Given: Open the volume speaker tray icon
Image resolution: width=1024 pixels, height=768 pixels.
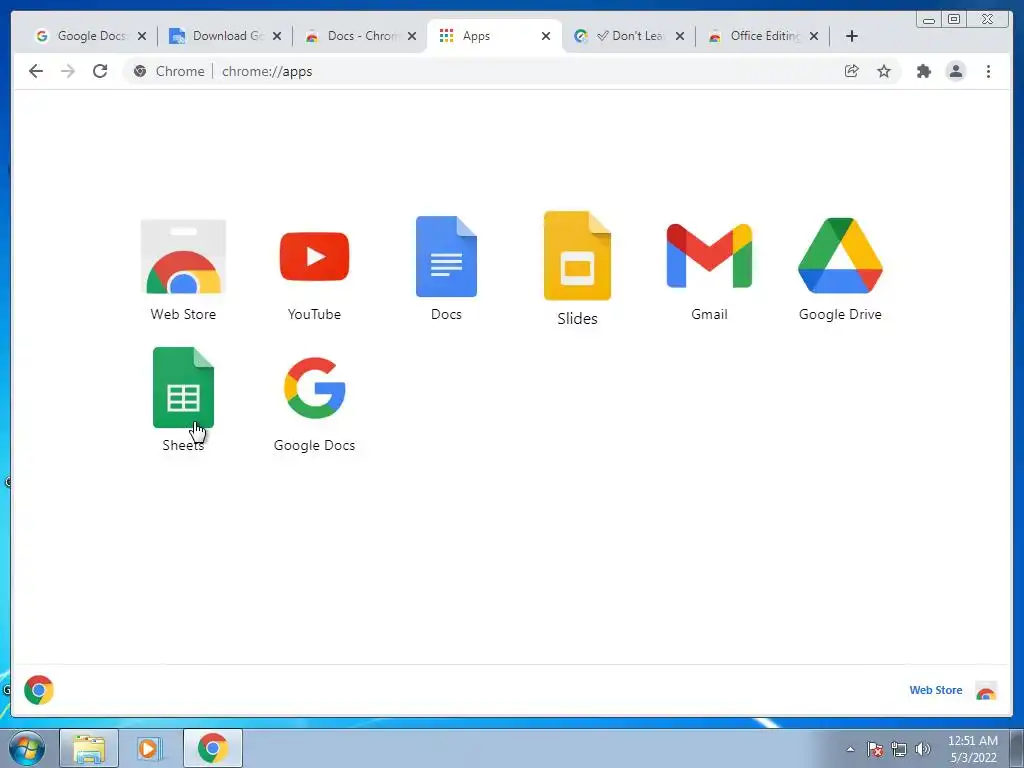Looking at the screenshot, I should 923,749.
